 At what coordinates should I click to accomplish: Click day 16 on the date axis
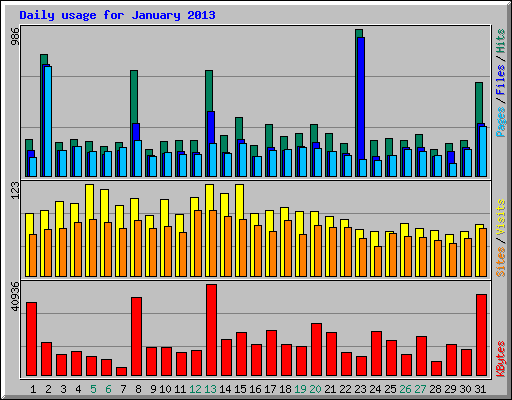pos(255,389)
